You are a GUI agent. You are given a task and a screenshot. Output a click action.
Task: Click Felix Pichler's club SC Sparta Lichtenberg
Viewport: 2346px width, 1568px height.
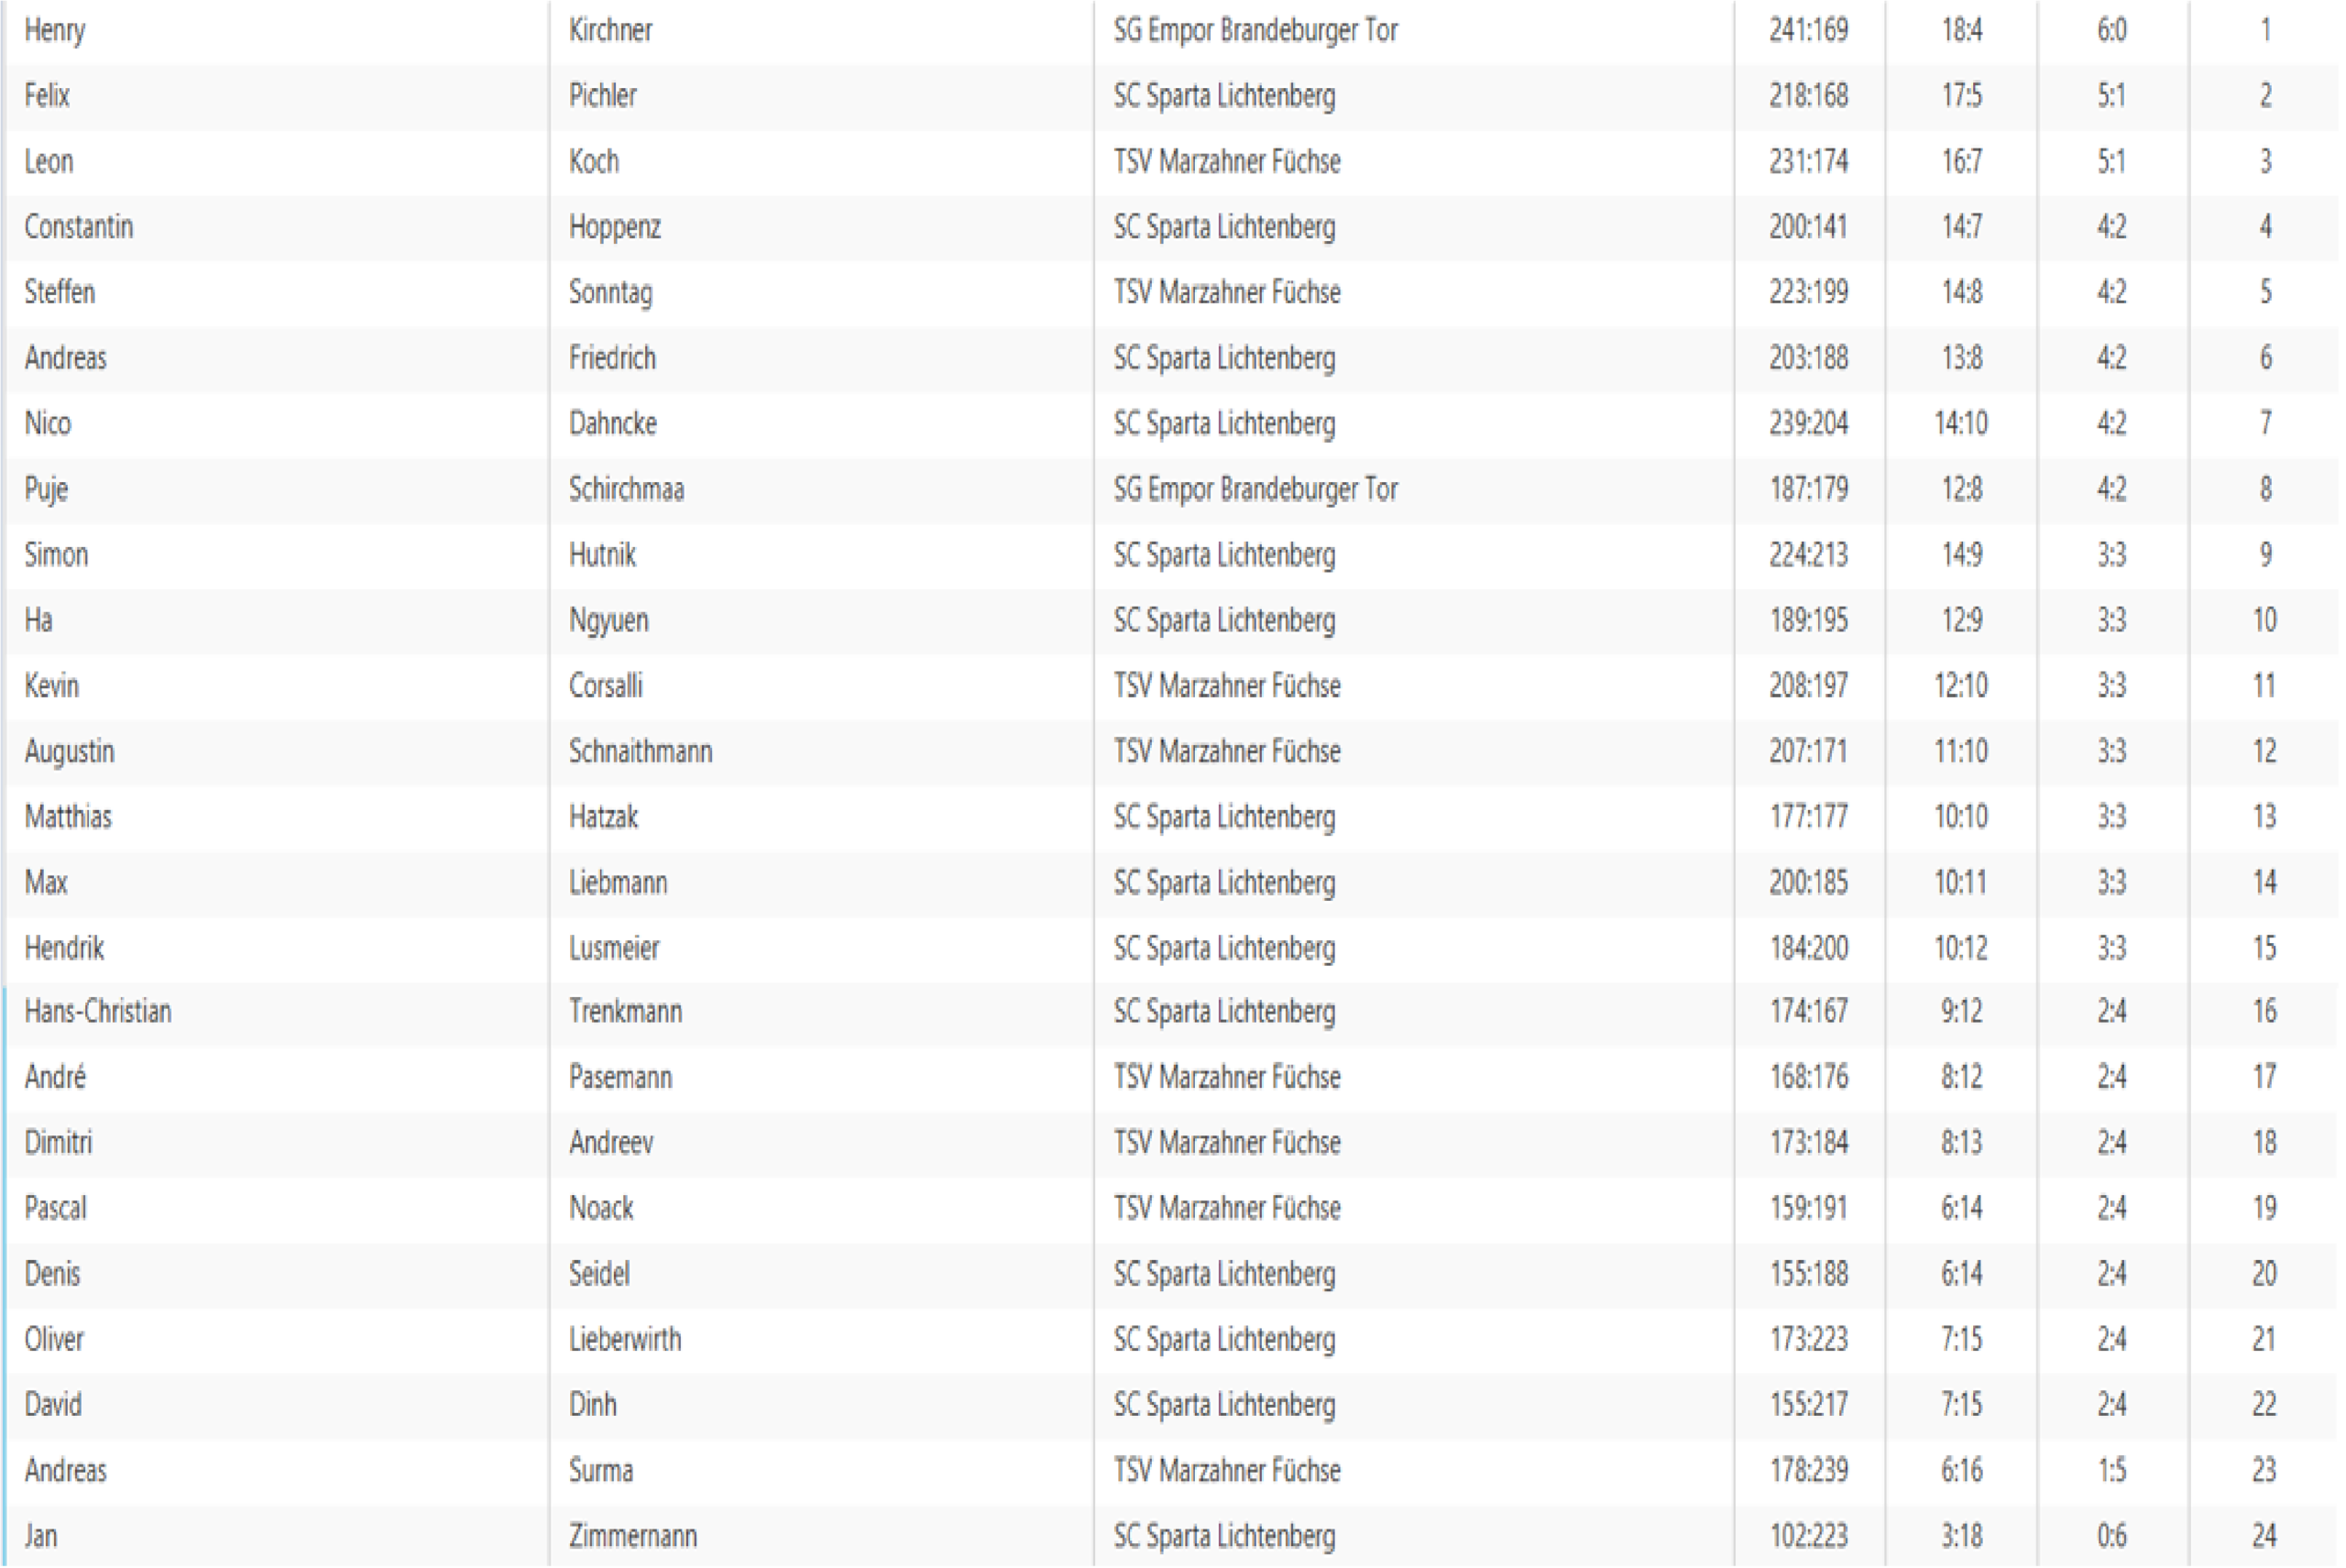[1224, 96]
